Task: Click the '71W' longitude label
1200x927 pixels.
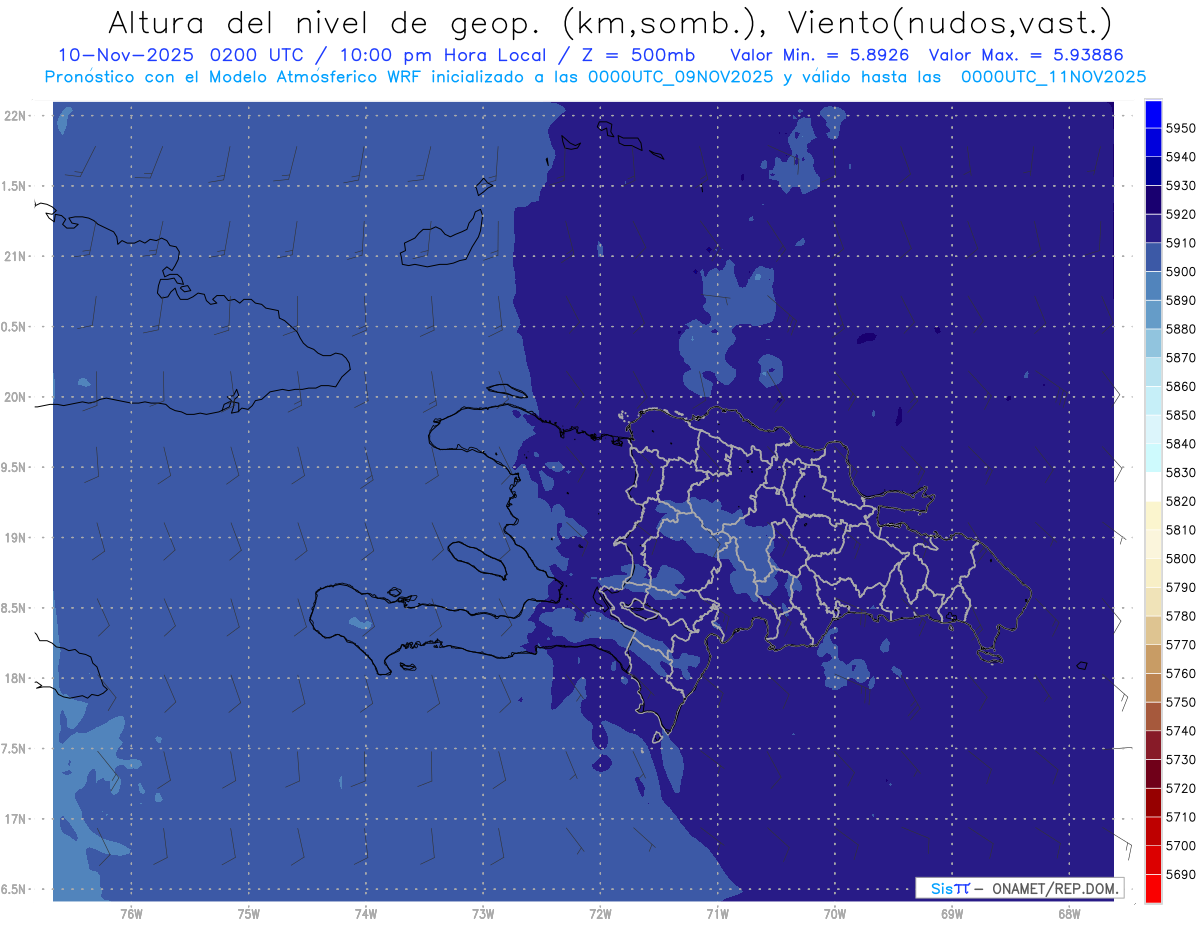Action: [x=718, y=914]
